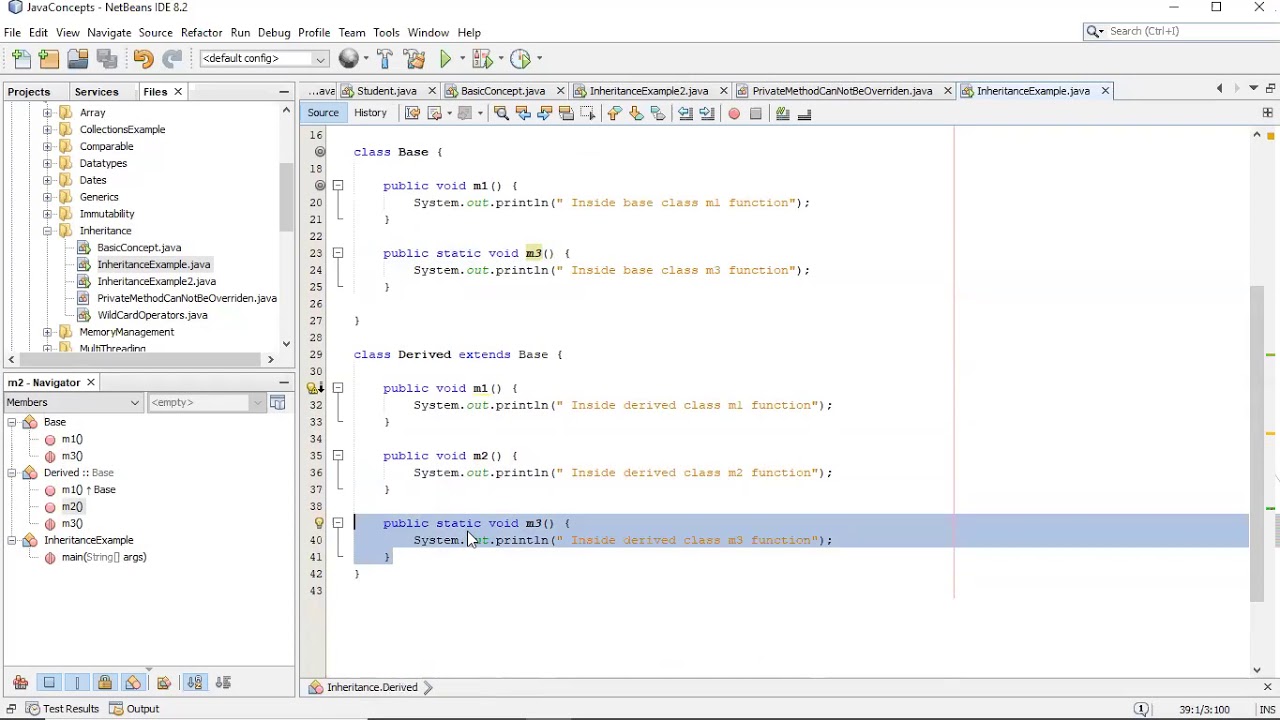Toggle Show Non-Public Members in Navigator
The image size is (1280, 720).
(105, 683)
